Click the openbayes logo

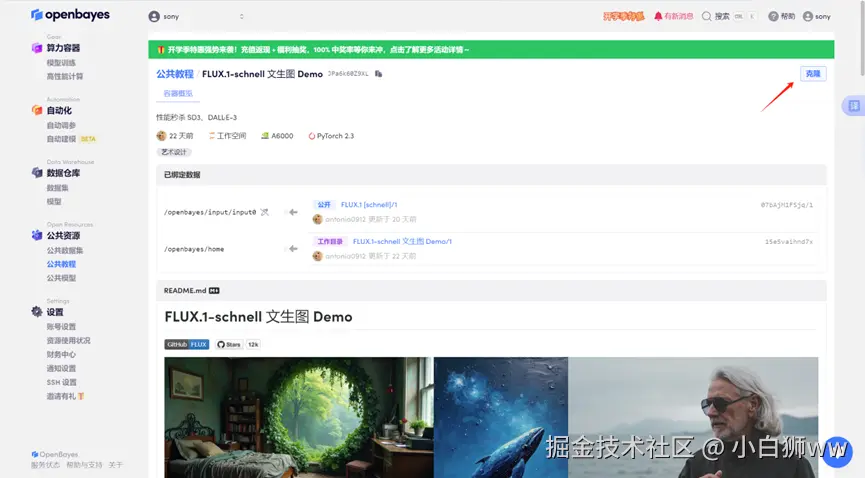pos(70,15)
